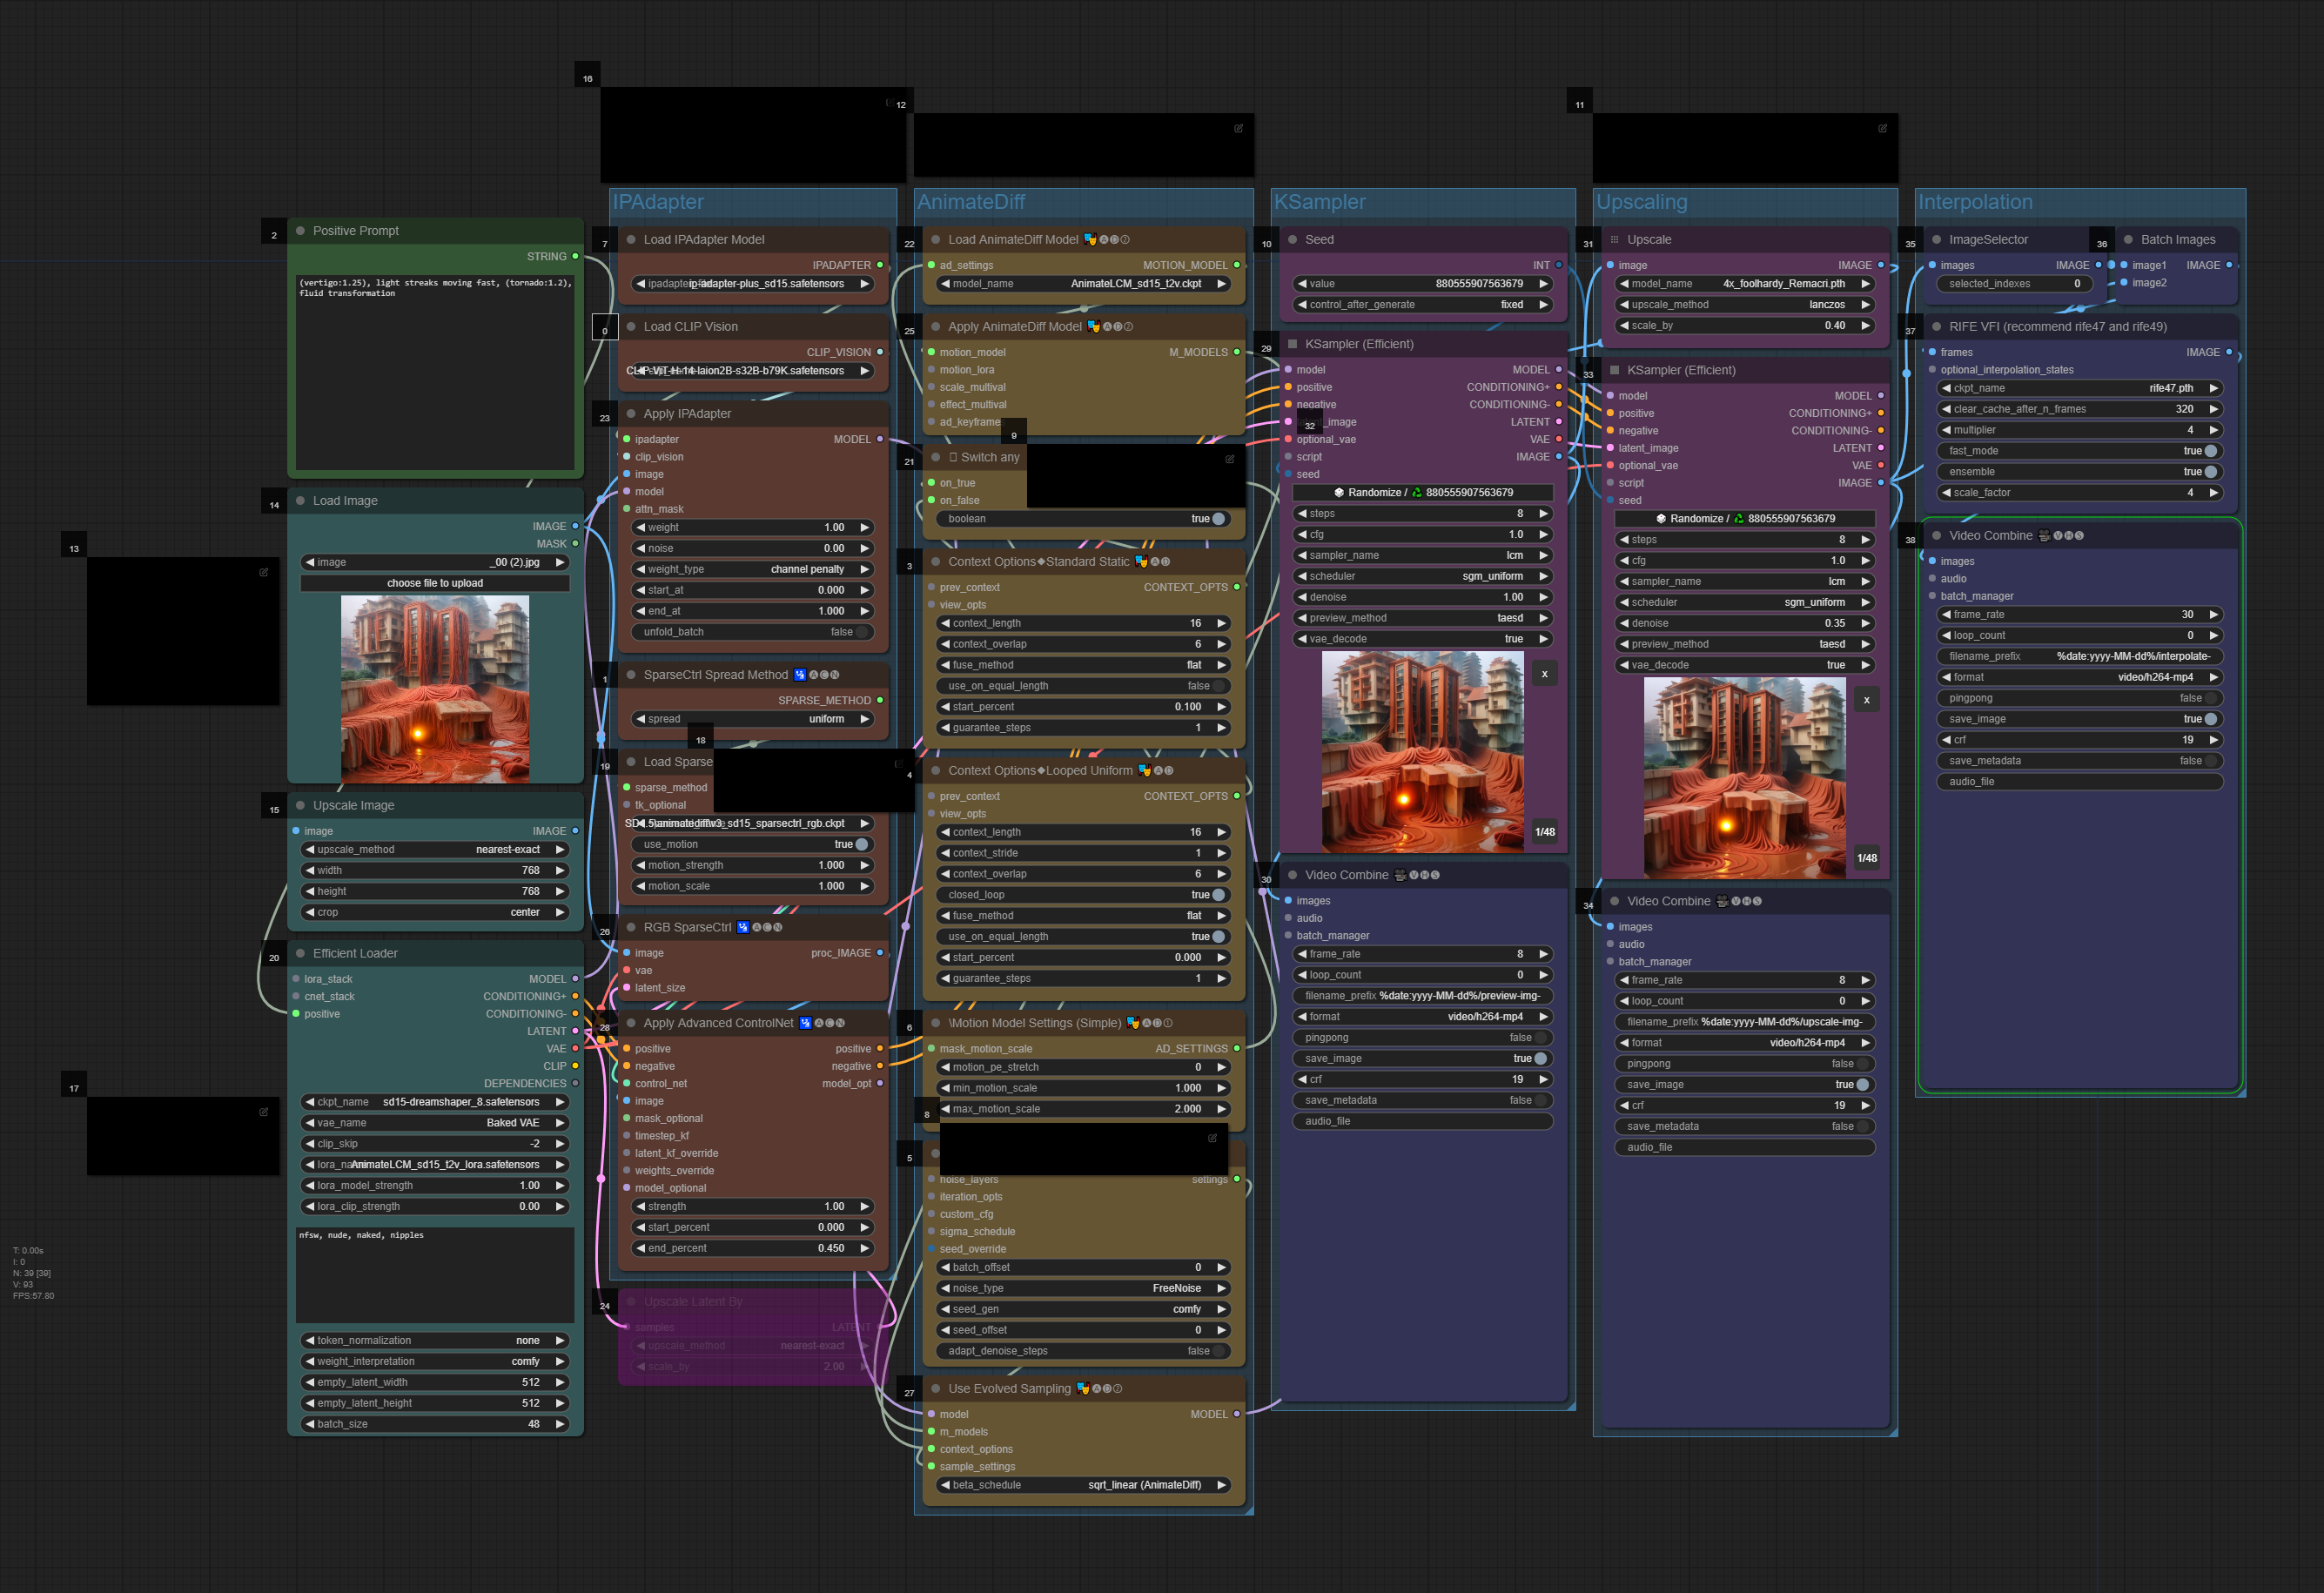Click the negative prompt text box in Efficient Loader

[x=435, y=1275]
